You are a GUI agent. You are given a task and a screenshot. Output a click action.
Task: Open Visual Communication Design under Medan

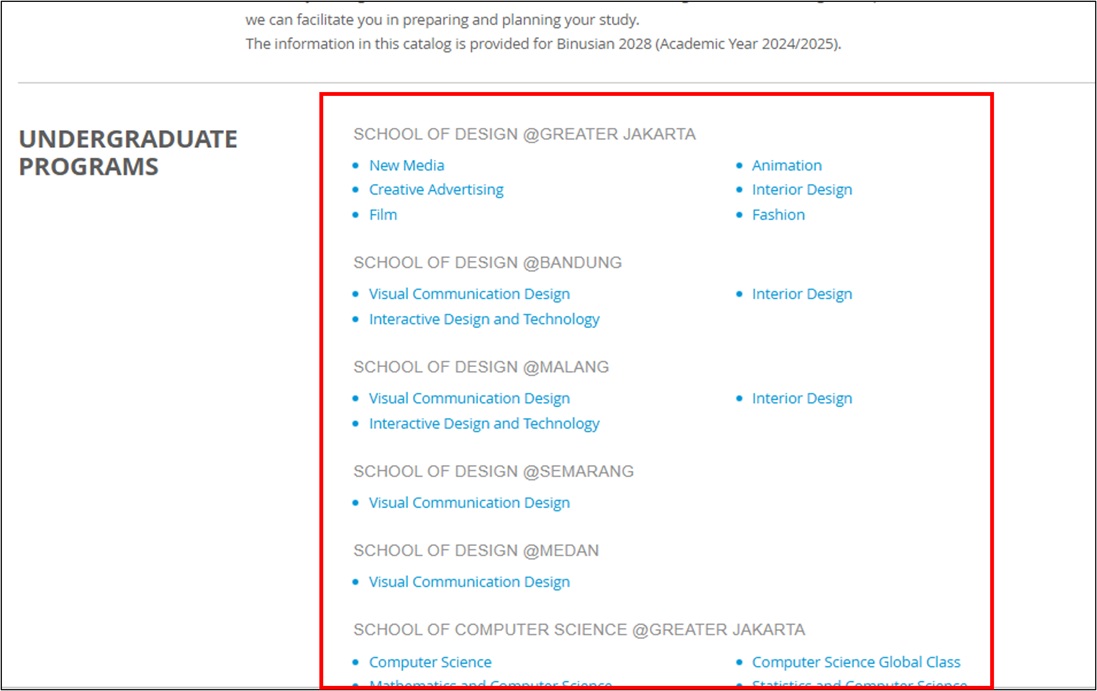click(469, 582)
